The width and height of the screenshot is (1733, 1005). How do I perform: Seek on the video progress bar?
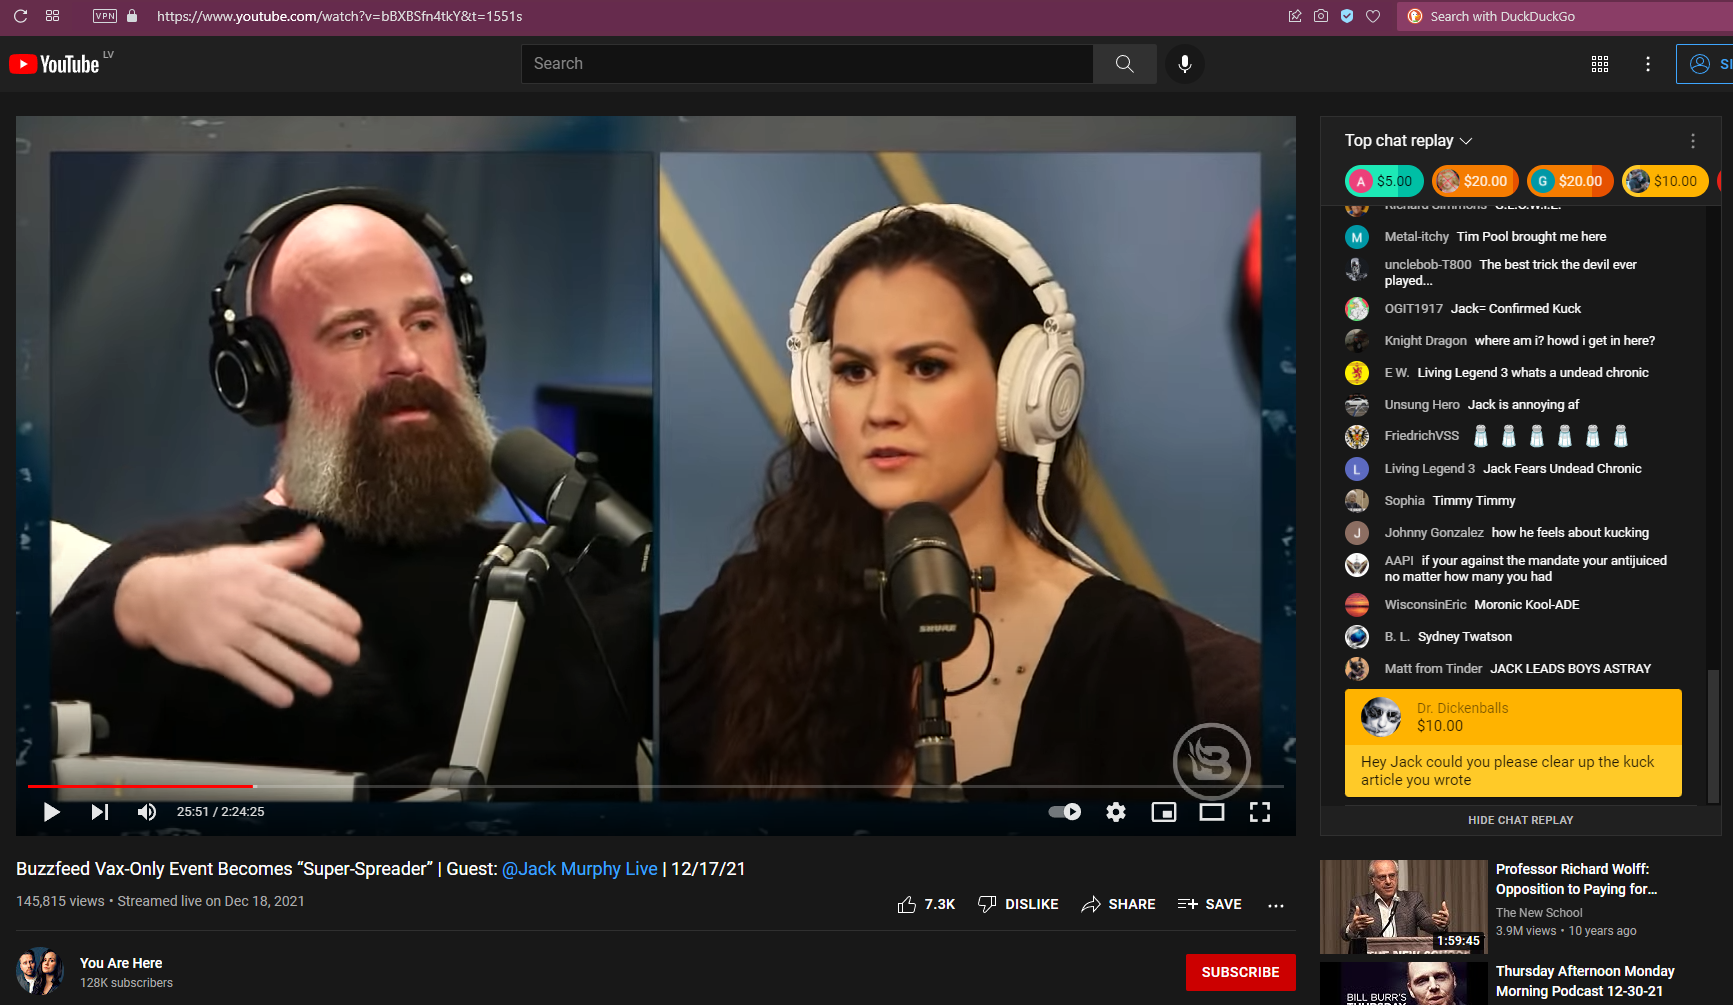pos(655,787)
